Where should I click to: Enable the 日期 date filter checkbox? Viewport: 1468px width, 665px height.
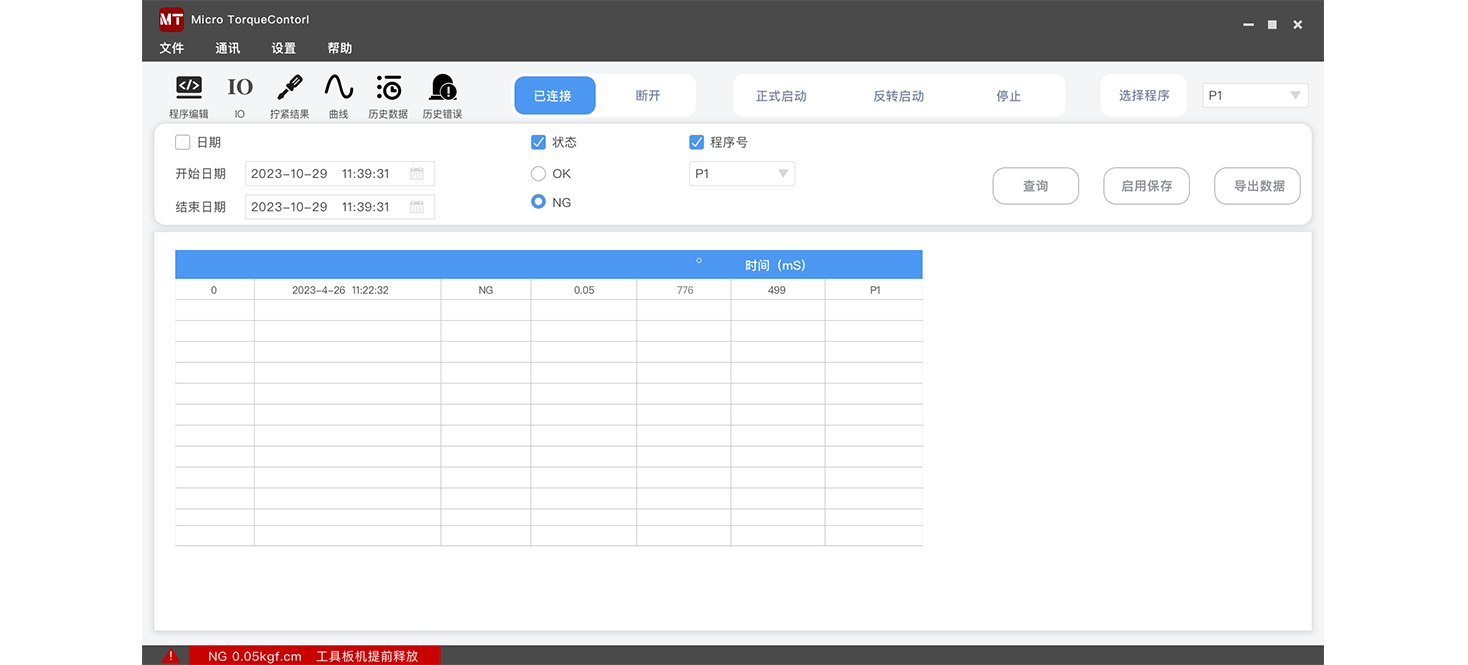(x=183, y=142)
